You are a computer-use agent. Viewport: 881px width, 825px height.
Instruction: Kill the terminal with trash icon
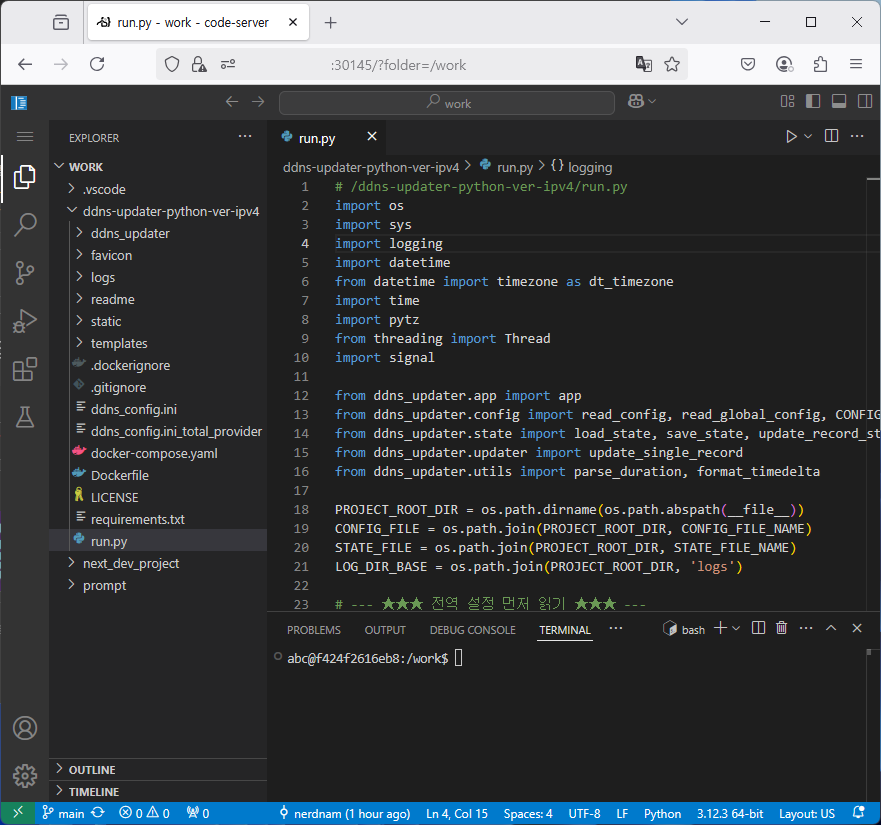[781, 629]
